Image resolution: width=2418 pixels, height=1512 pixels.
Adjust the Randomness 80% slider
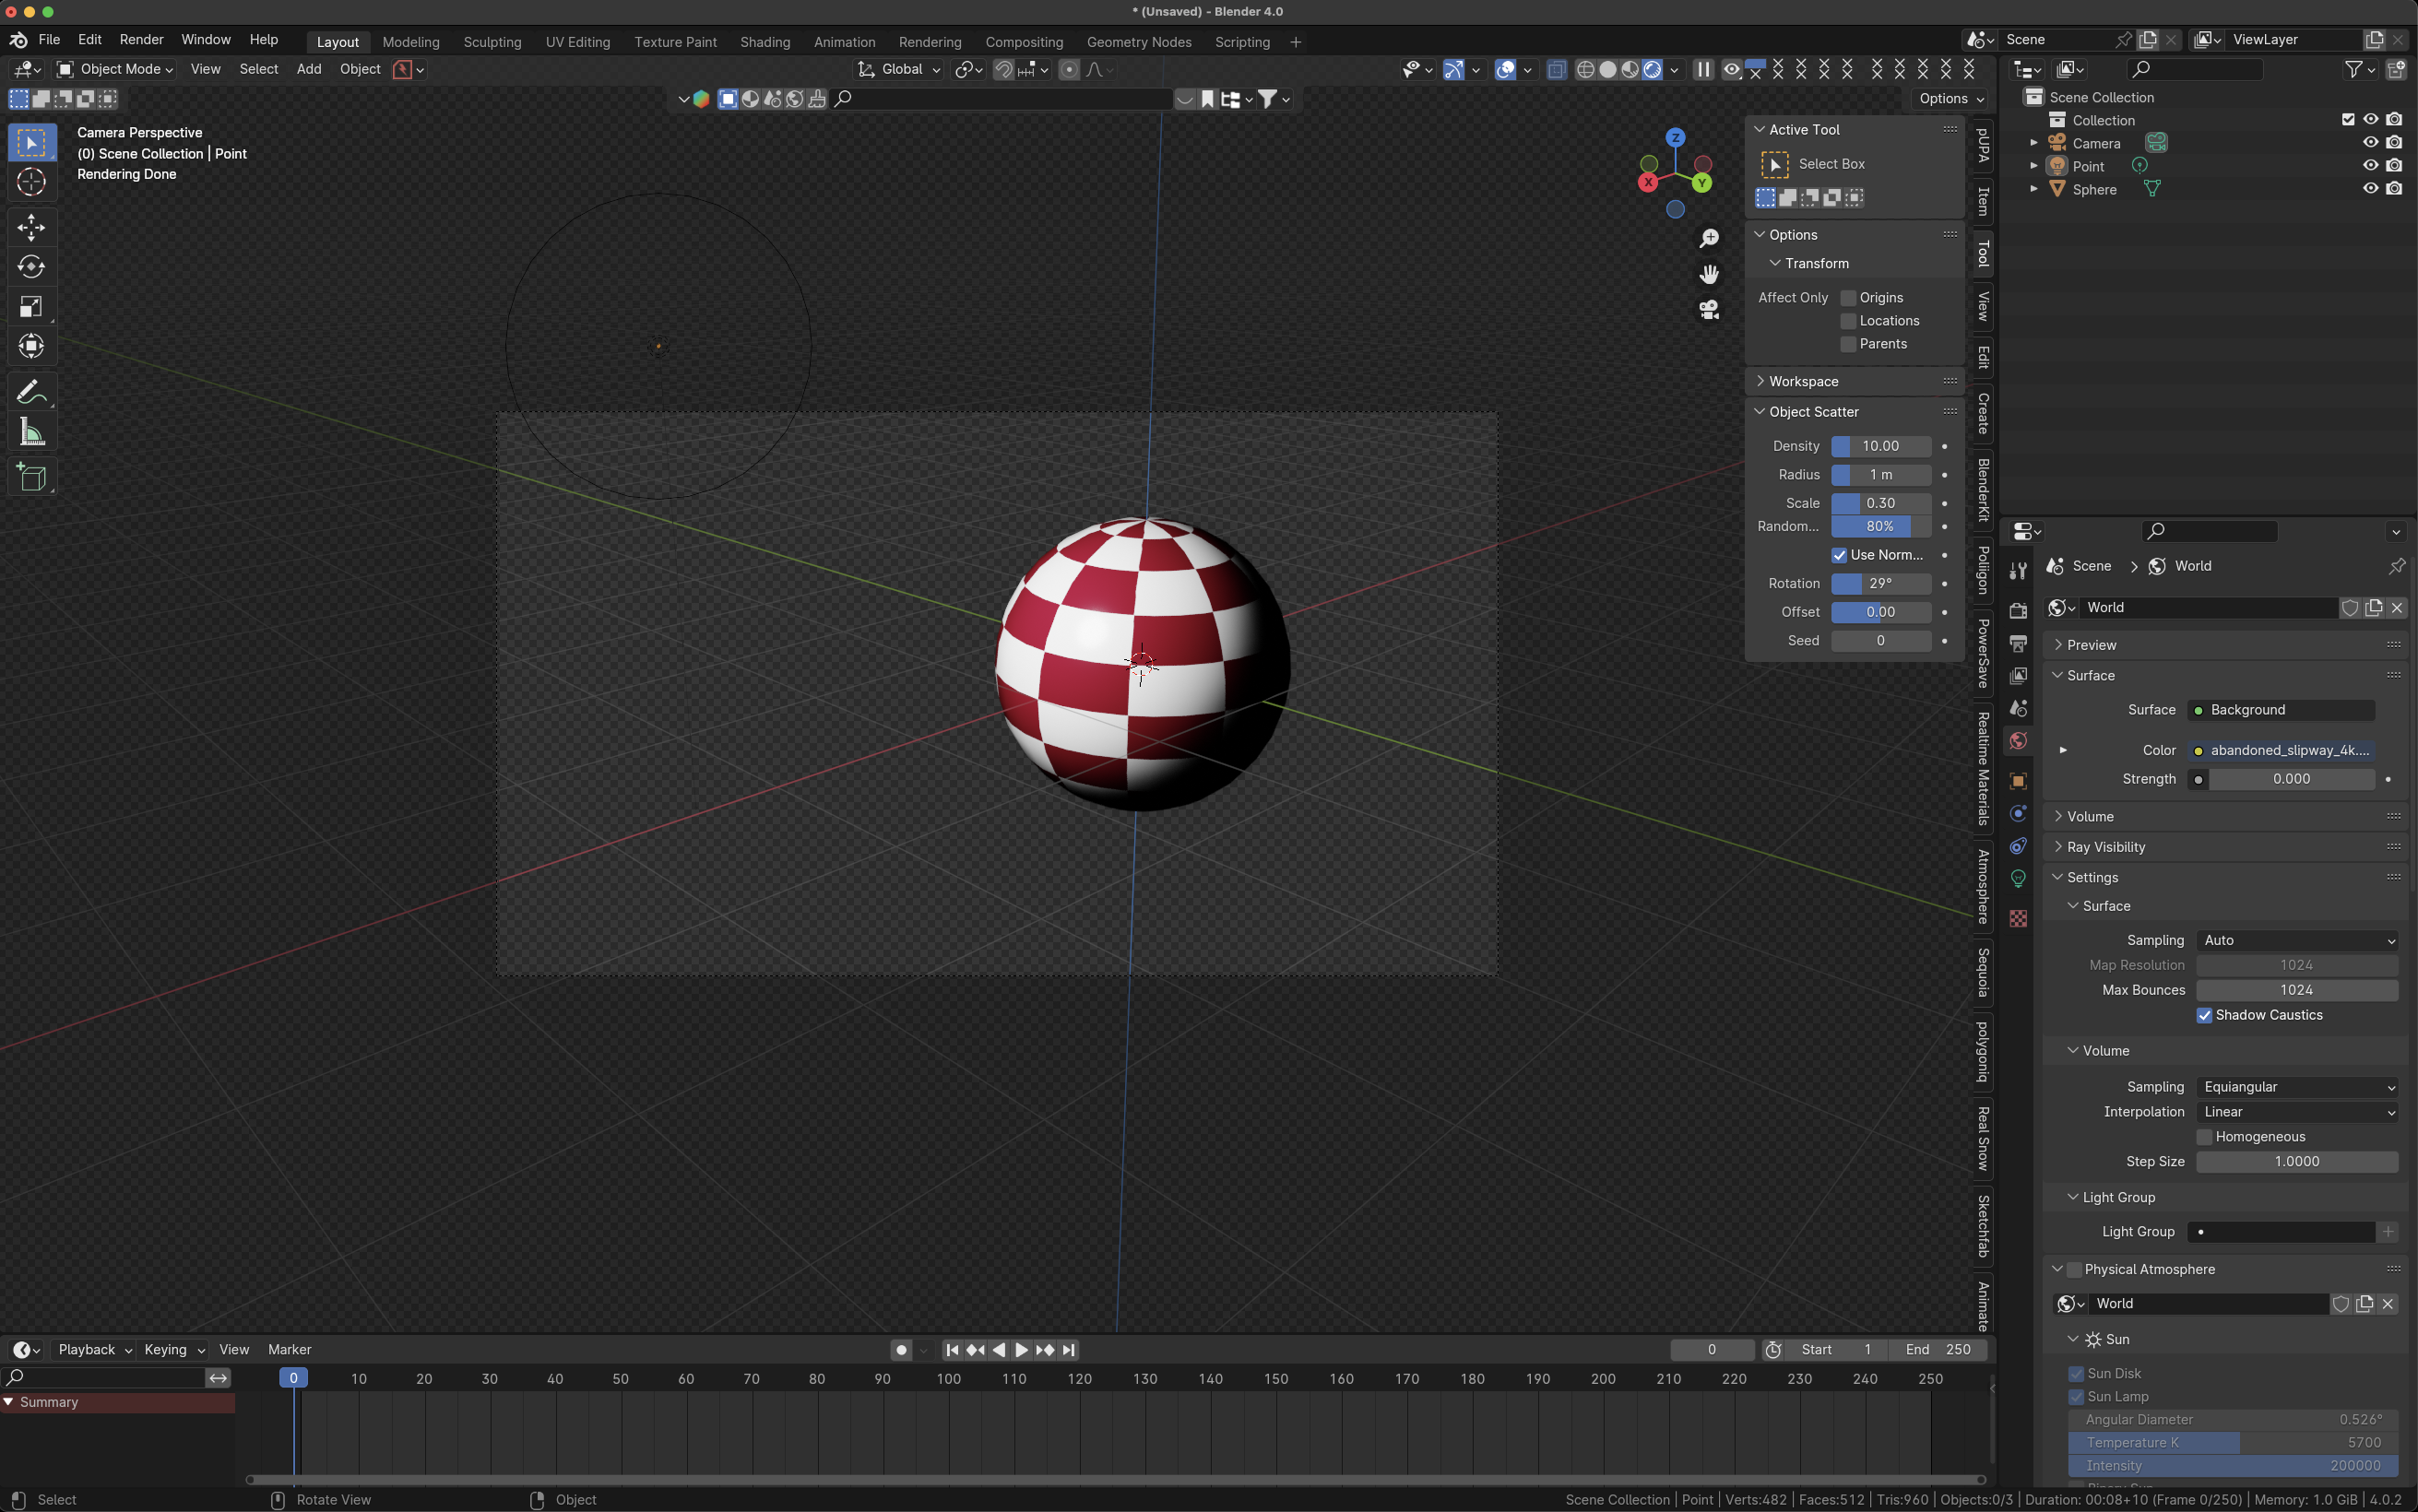[1881, 526]
